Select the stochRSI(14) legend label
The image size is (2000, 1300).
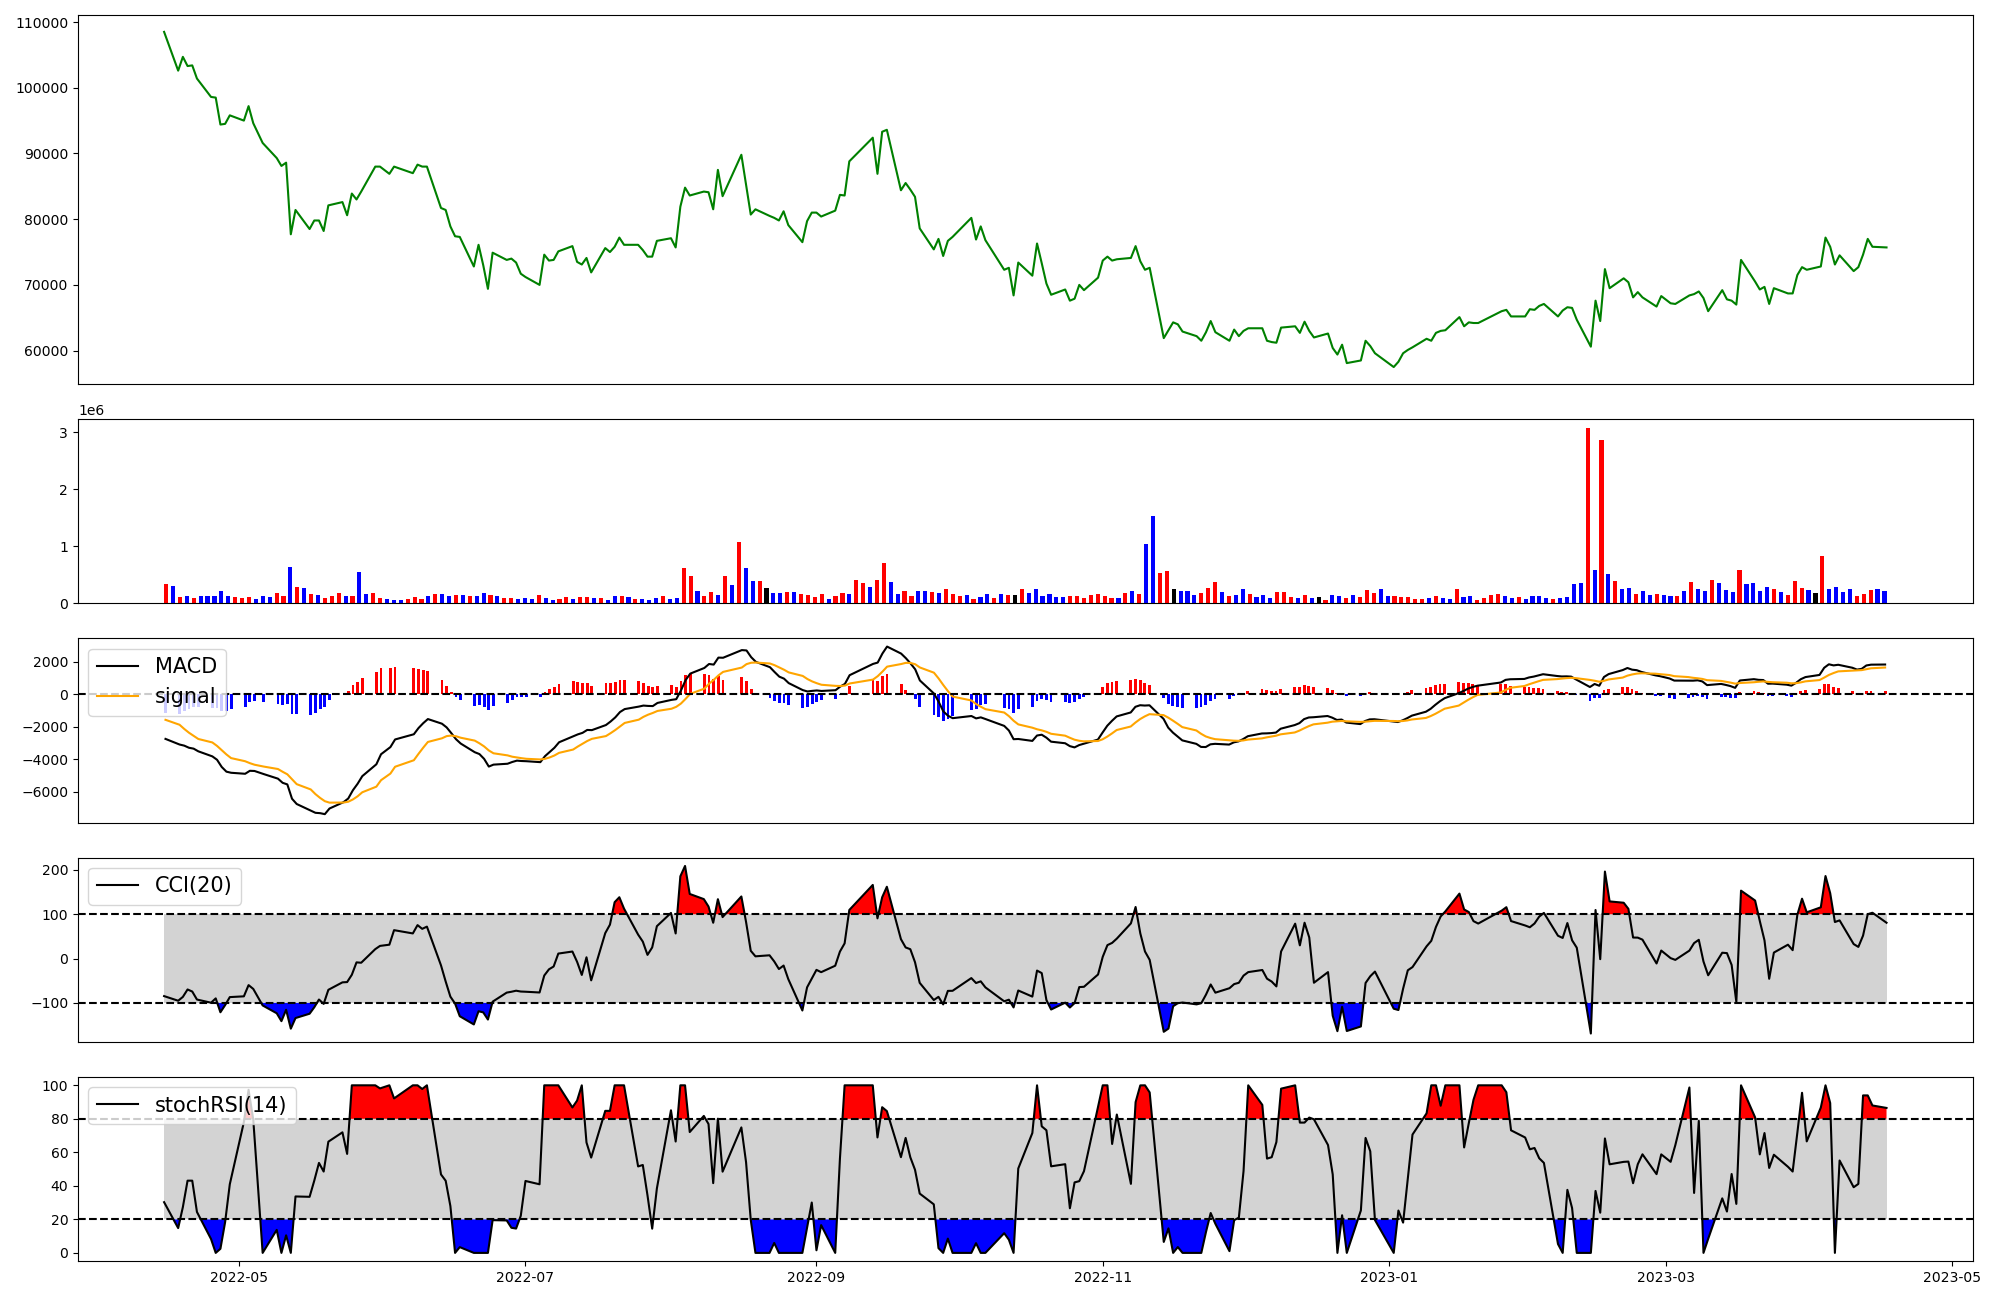click(219, 1105)
